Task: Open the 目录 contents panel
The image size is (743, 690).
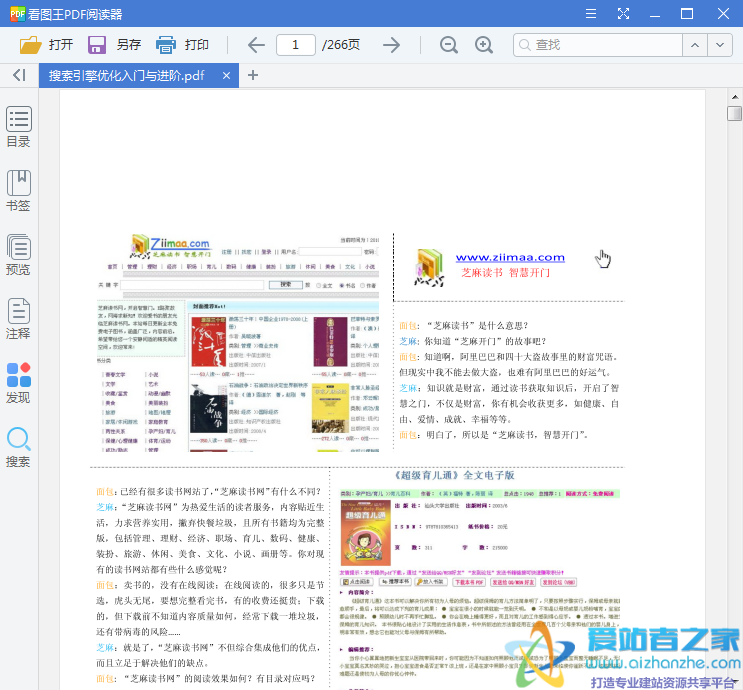Action: pyautogui.click(x=18, y=127)
